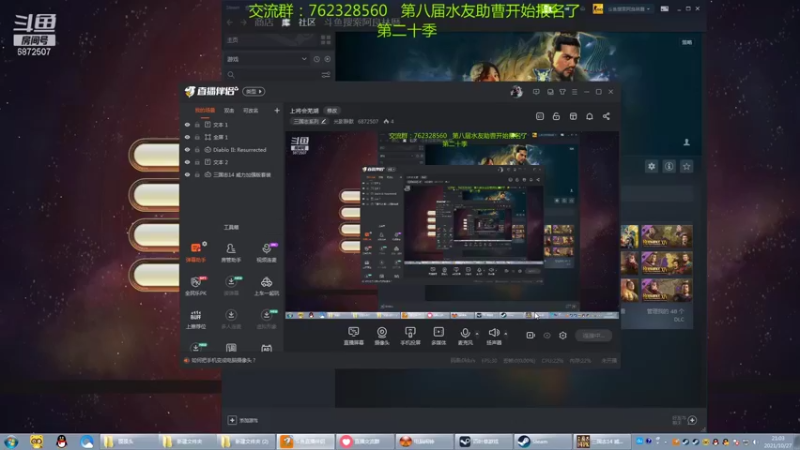Open tip 如何把手机变成电脑摄像头

pos(223,360)
